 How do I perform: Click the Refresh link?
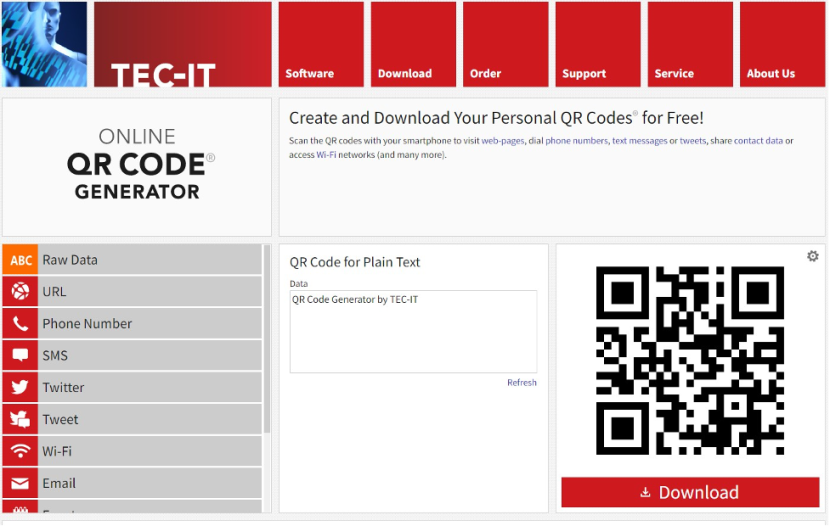(521, 383)
